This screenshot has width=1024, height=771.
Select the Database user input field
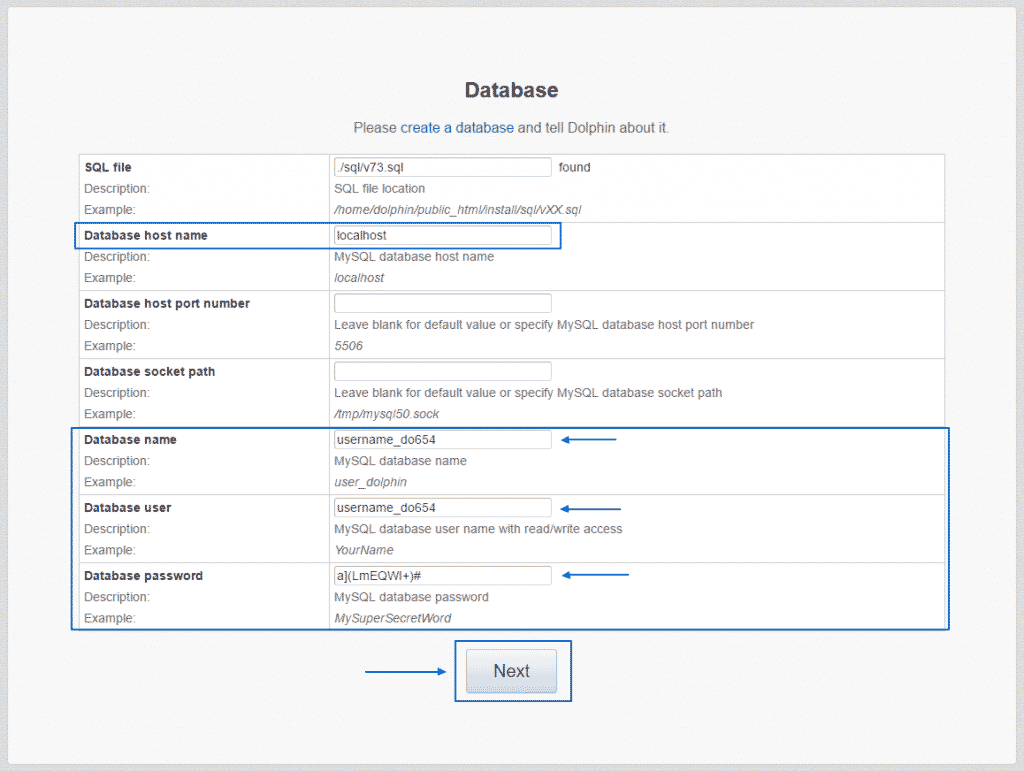coord(442,507)
